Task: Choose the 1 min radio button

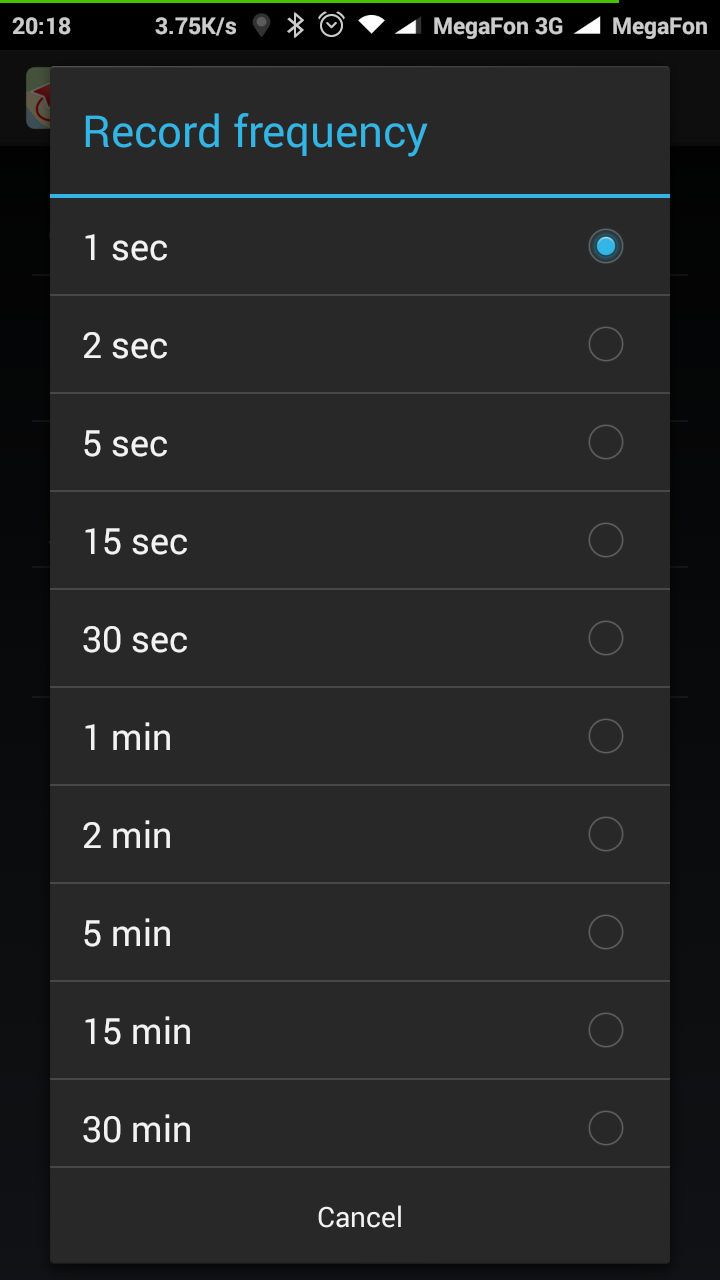Action: pyautogui.click(x=605, y=736)
